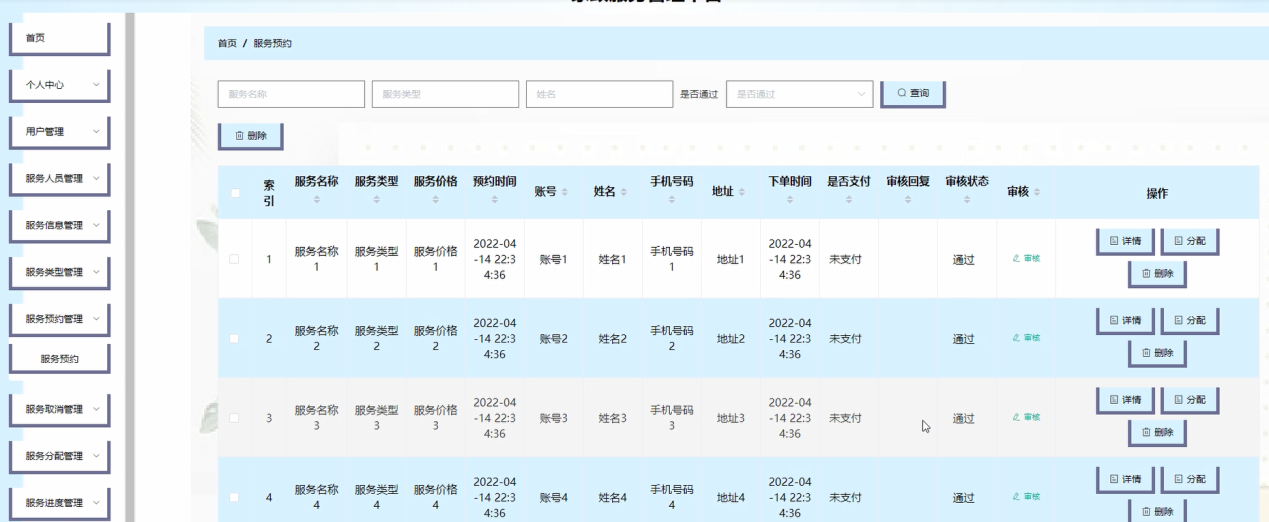Sort by 姓名 column arrows
The height and width of the screenshot is (522, 1269).
click(624, 194)
